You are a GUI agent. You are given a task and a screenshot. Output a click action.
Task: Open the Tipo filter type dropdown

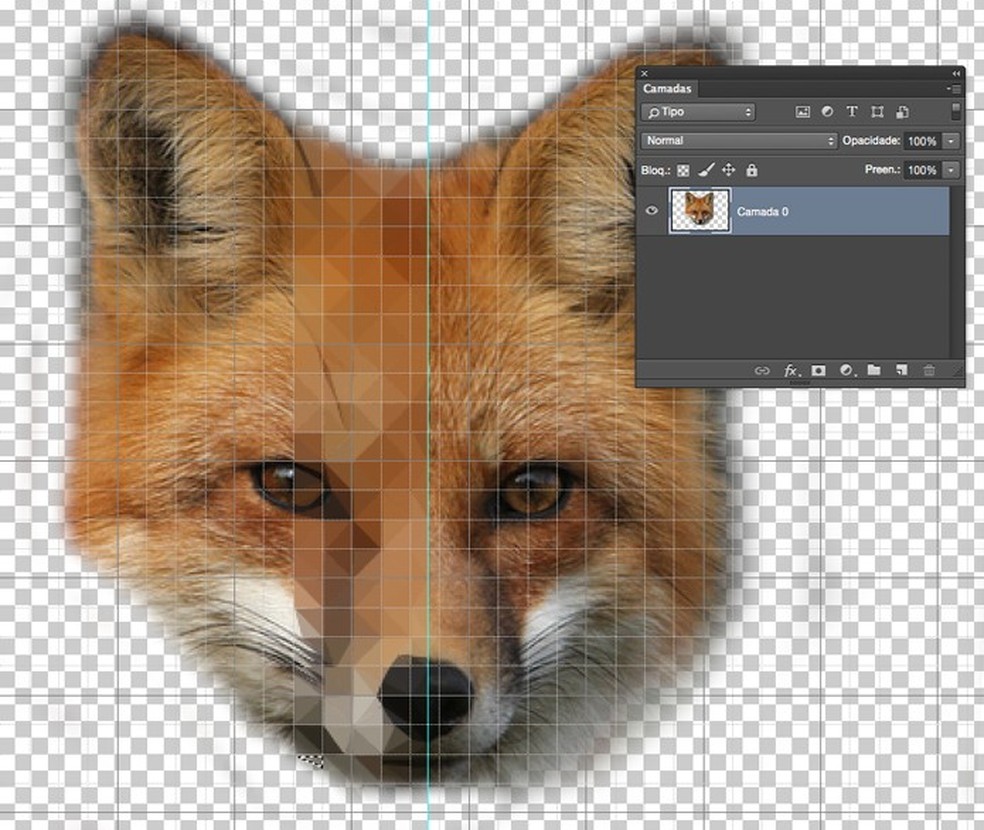click(698, 112)
